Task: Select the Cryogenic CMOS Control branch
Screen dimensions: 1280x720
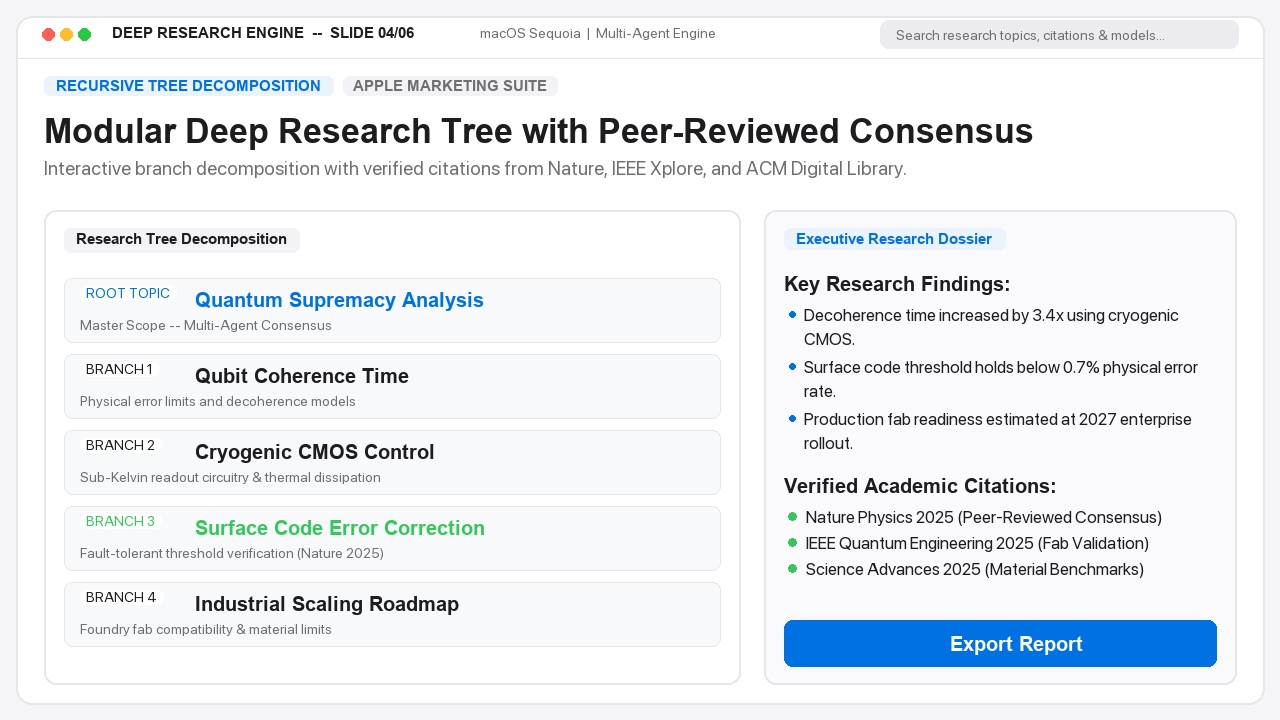Action: 392,462
